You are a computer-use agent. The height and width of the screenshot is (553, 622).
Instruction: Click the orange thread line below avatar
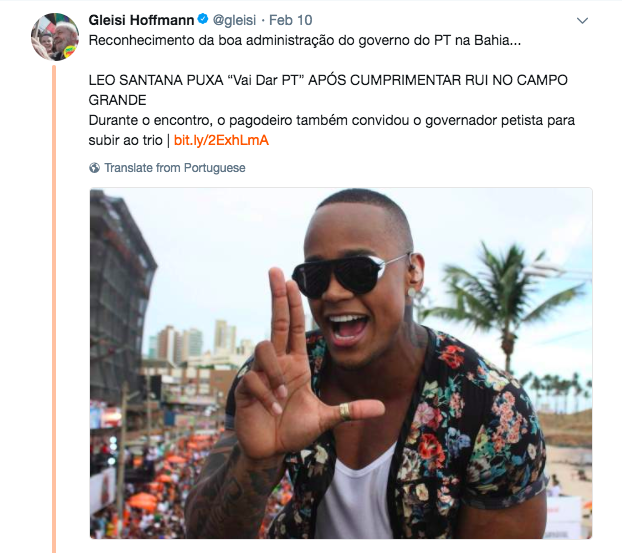point(54,309)
